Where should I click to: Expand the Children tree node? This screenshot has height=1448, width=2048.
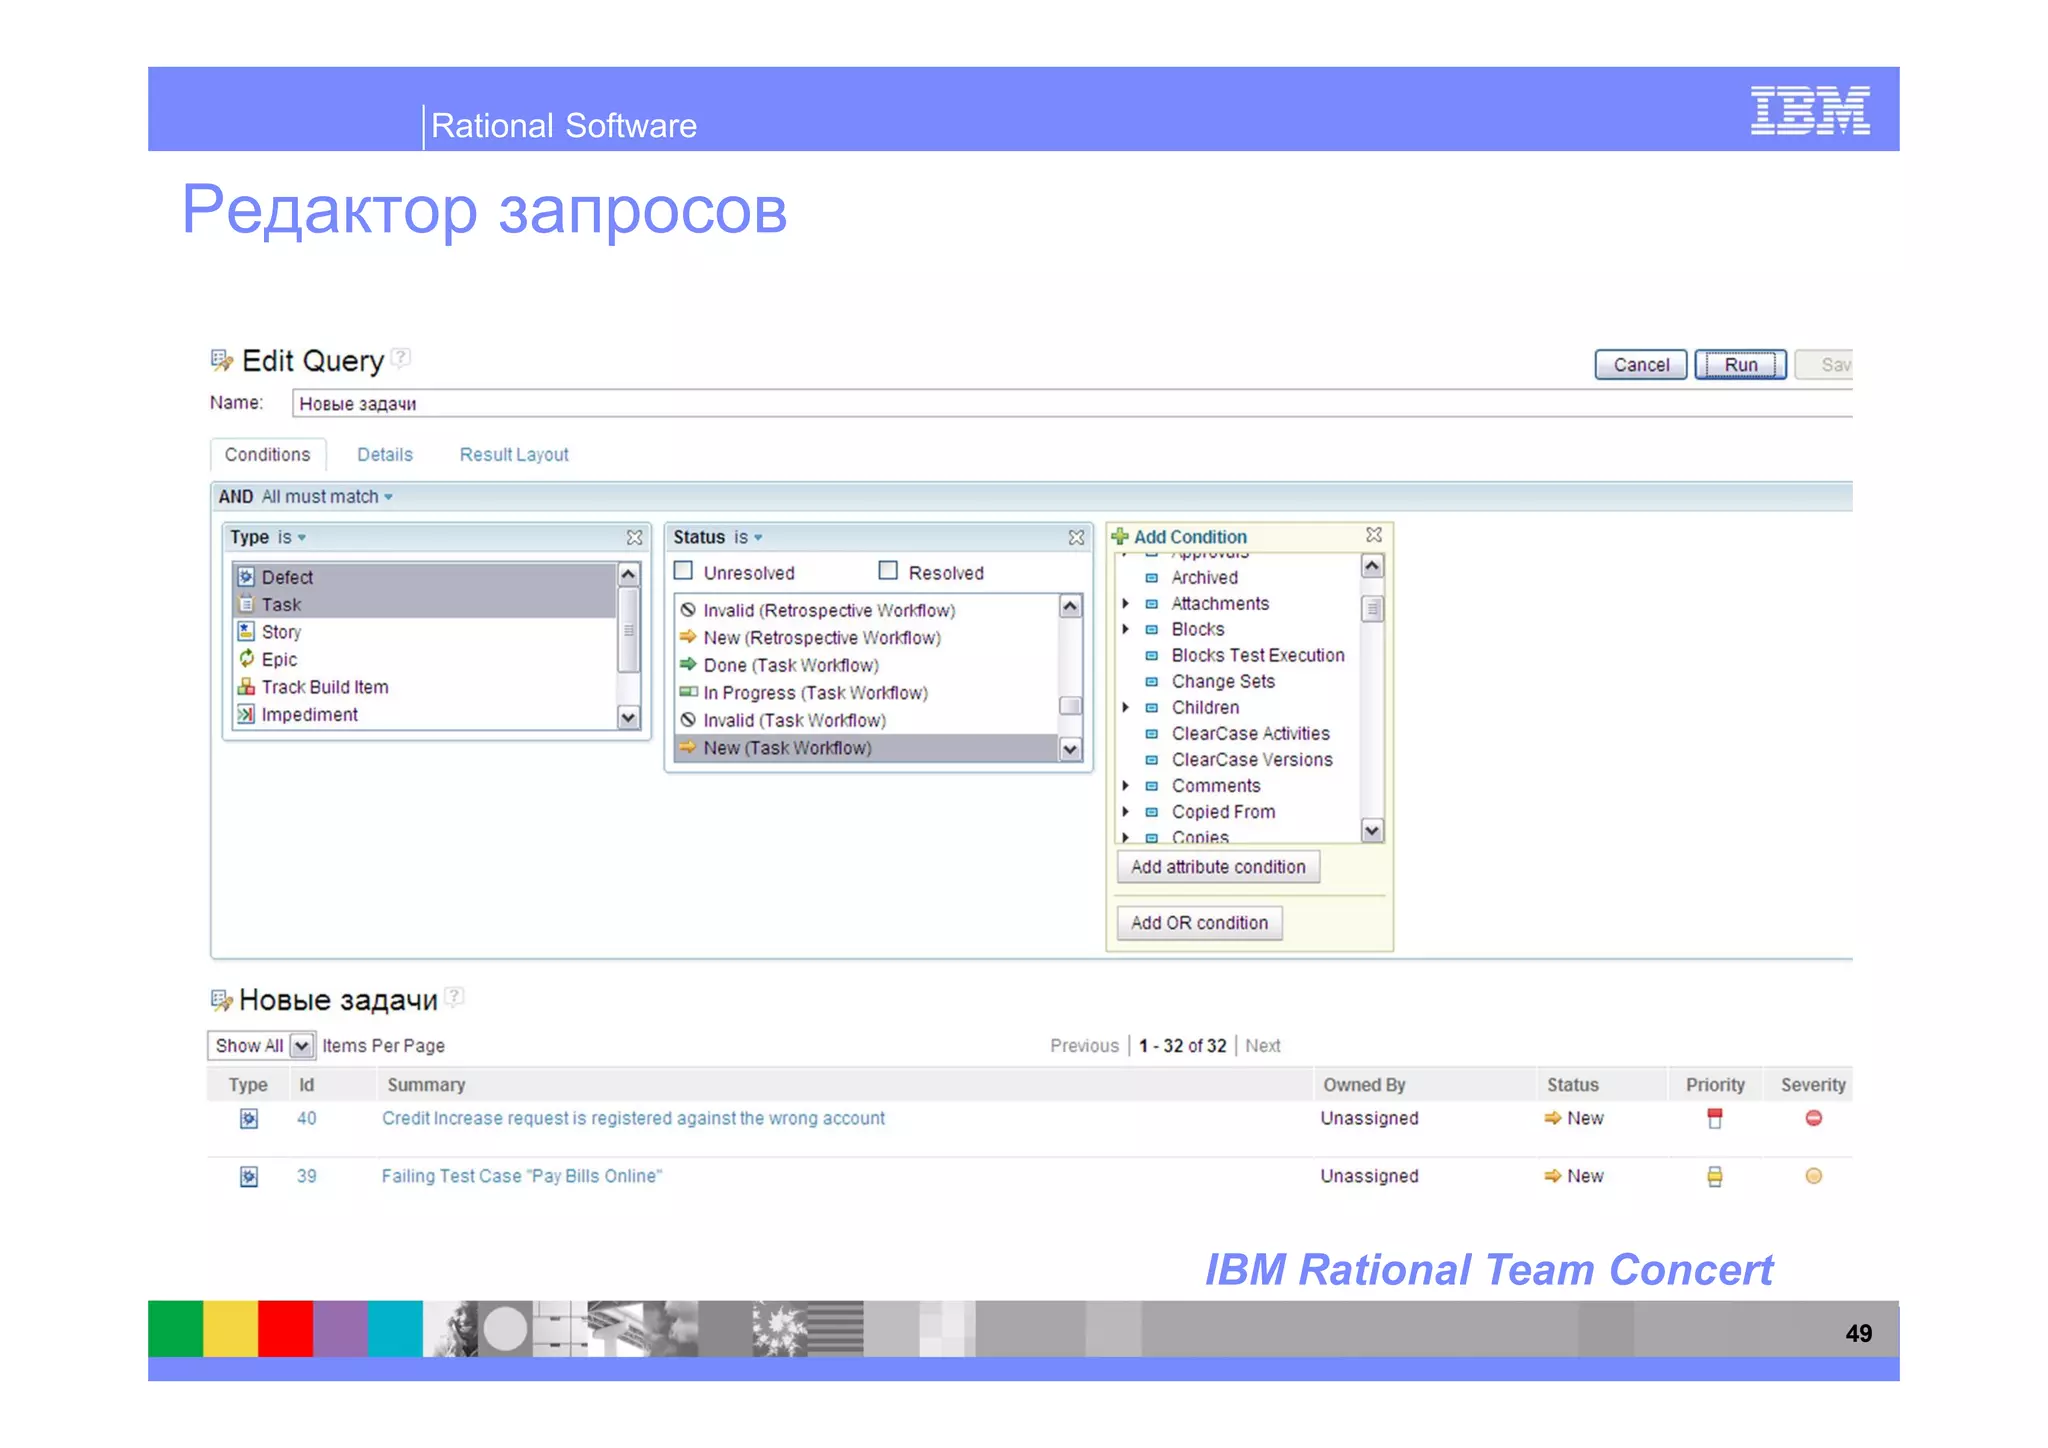(x=1125, y=707)
